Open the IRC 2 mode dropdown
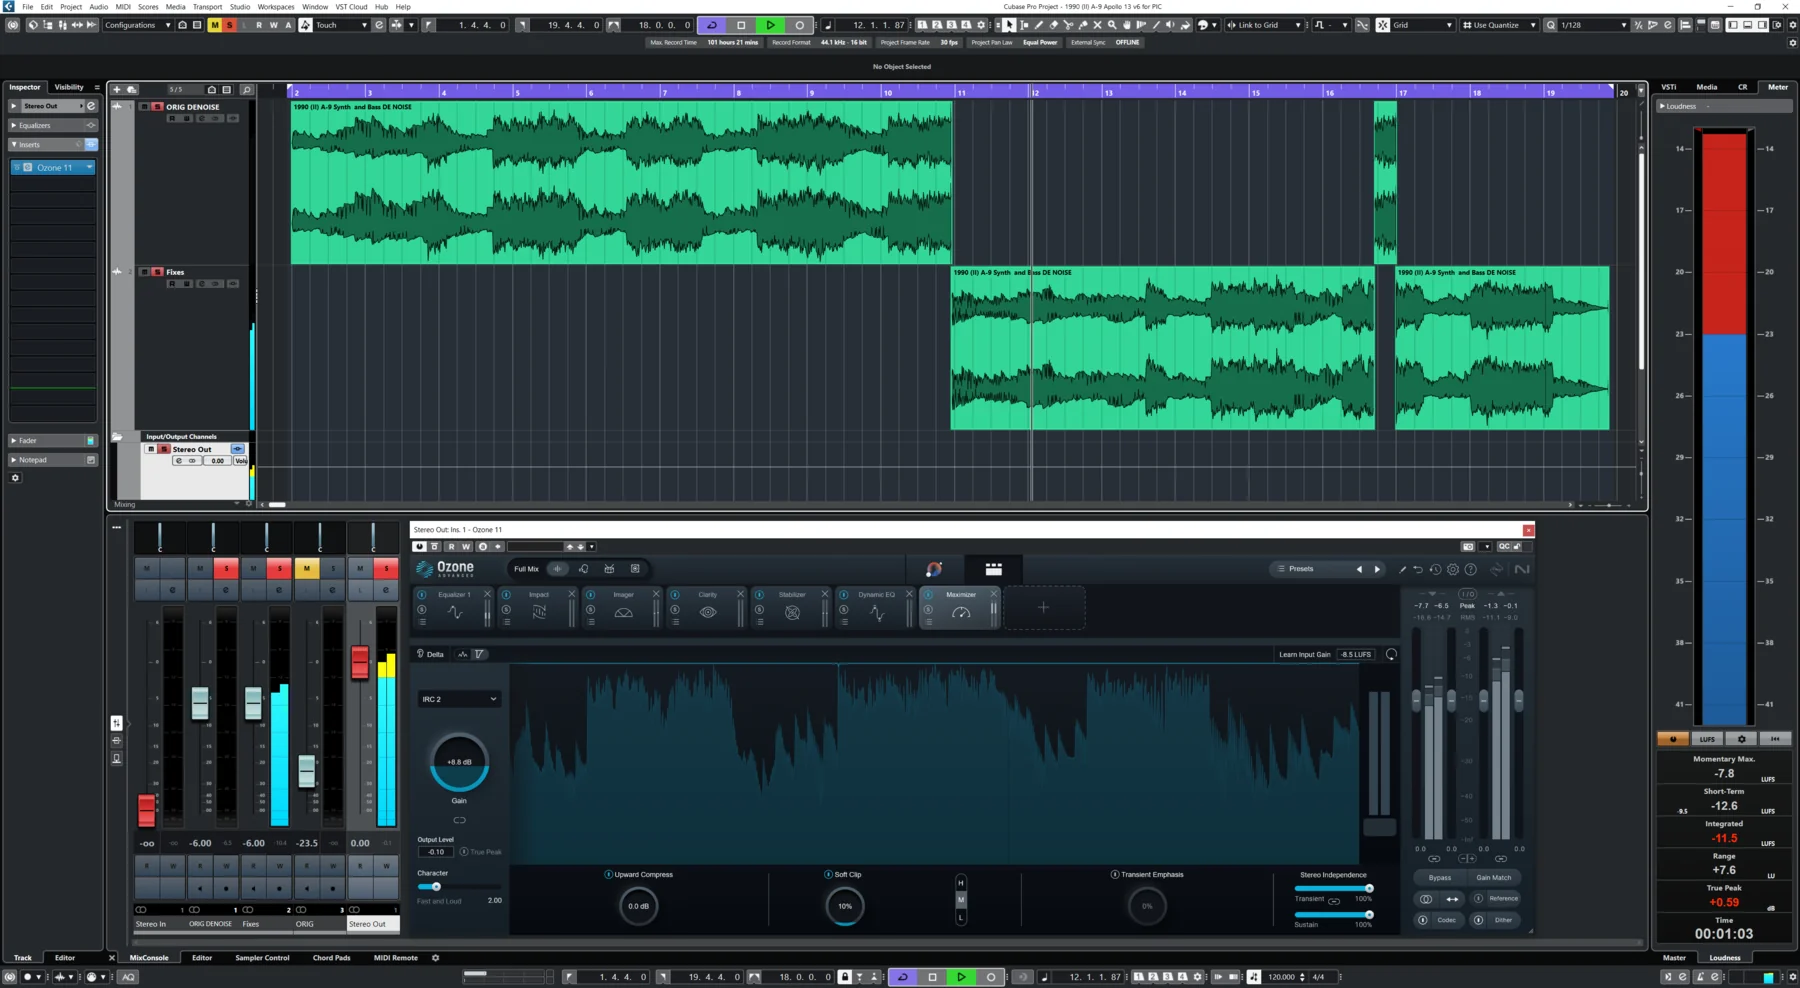 coord(459,699)
